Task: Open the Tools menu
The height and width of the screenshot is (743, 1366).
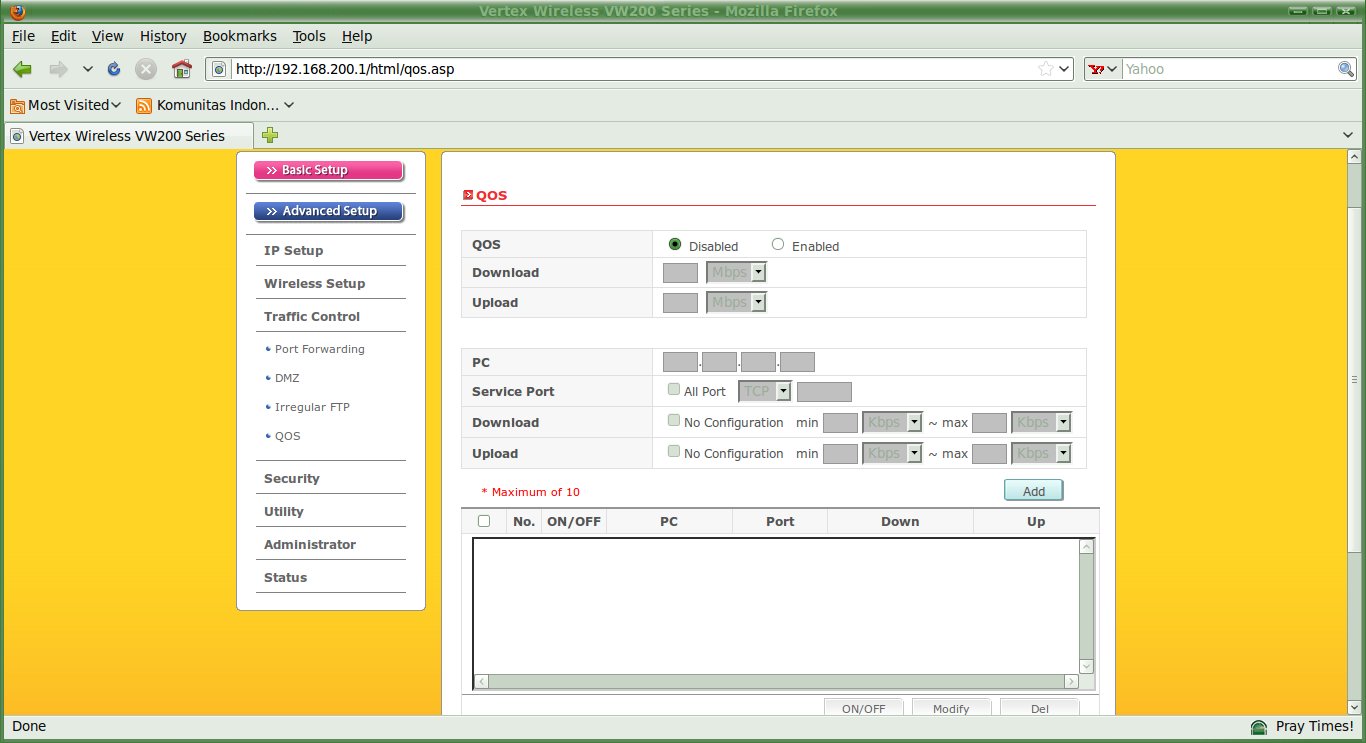Action: [309, 36]
